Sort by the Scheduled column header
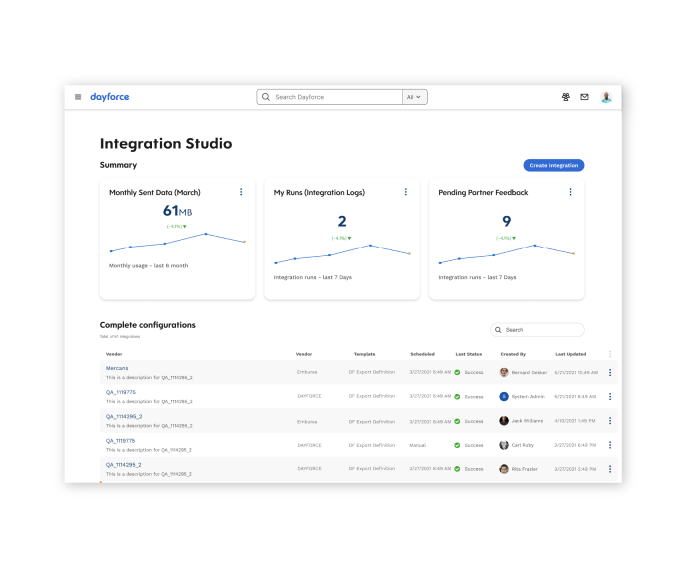 (x=423, y=354)
